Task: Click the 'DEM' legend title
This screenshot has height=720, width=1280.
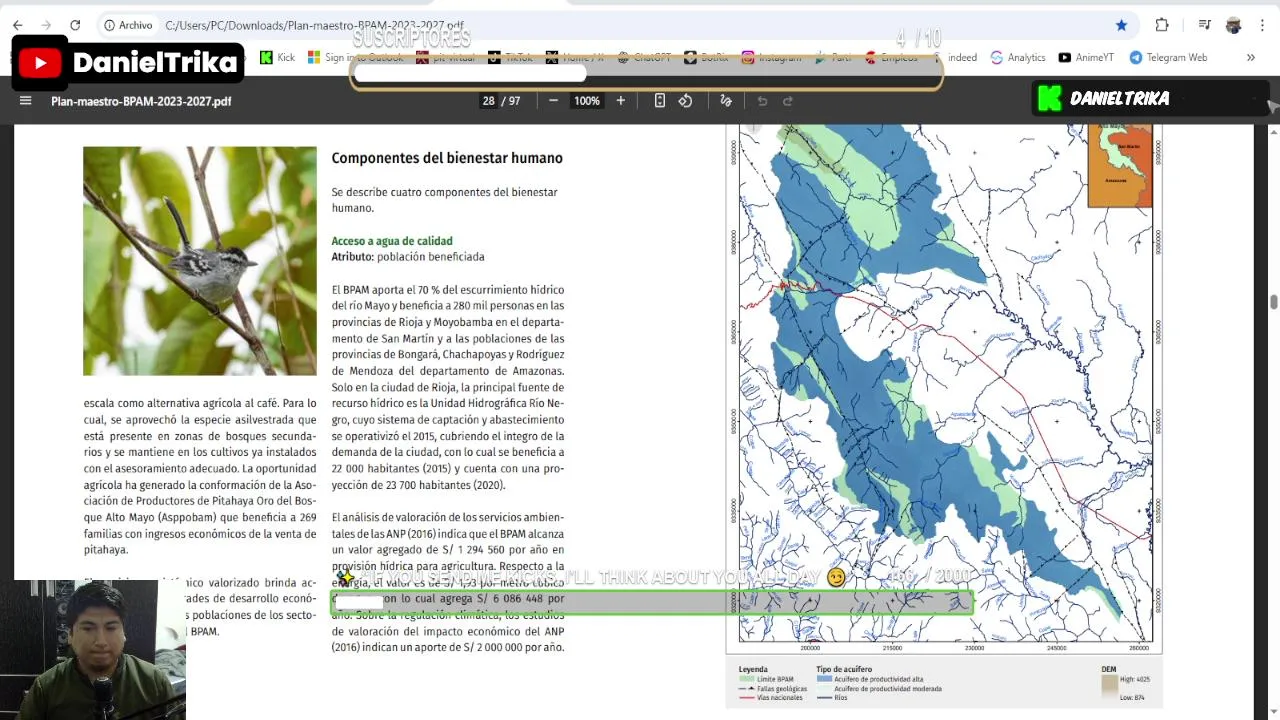Action: pyautogui.click(x=1109, y=669)
